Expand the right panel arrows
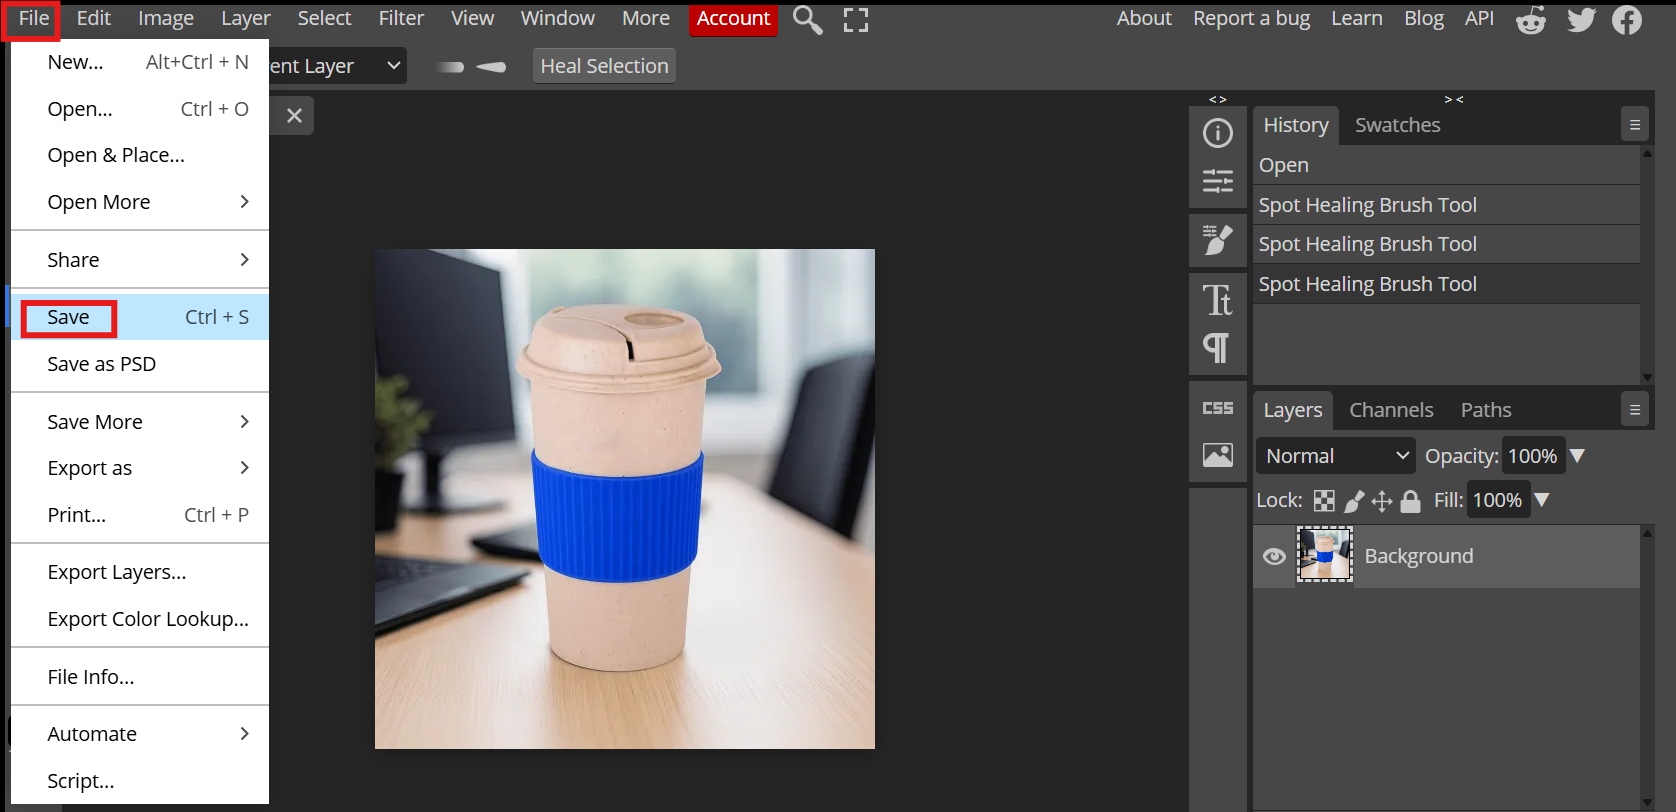The height and width of the screenshot is (812, 1676). [1454, 99]
